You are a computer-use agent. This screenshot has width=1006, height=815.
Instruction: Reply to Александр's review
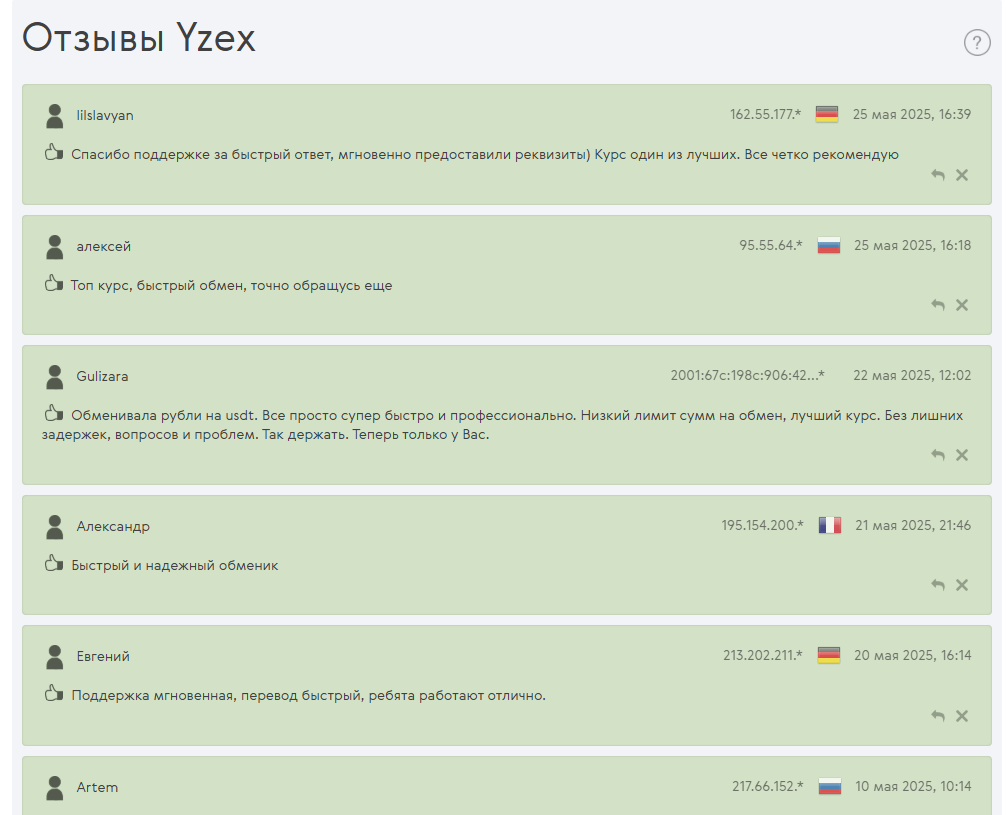click(x=938, y=585)
